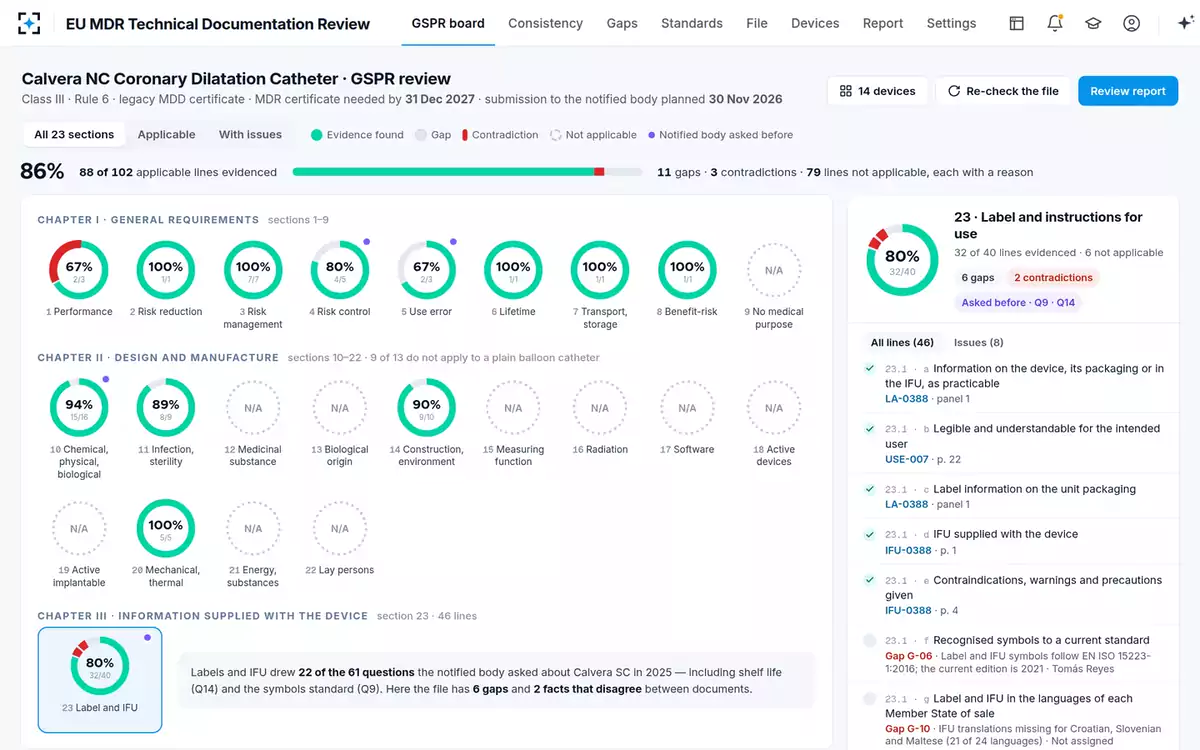Screen dimensions: 1200x750
Task: Click the 80% section 23 summary ring
Action: coord(903,259)
